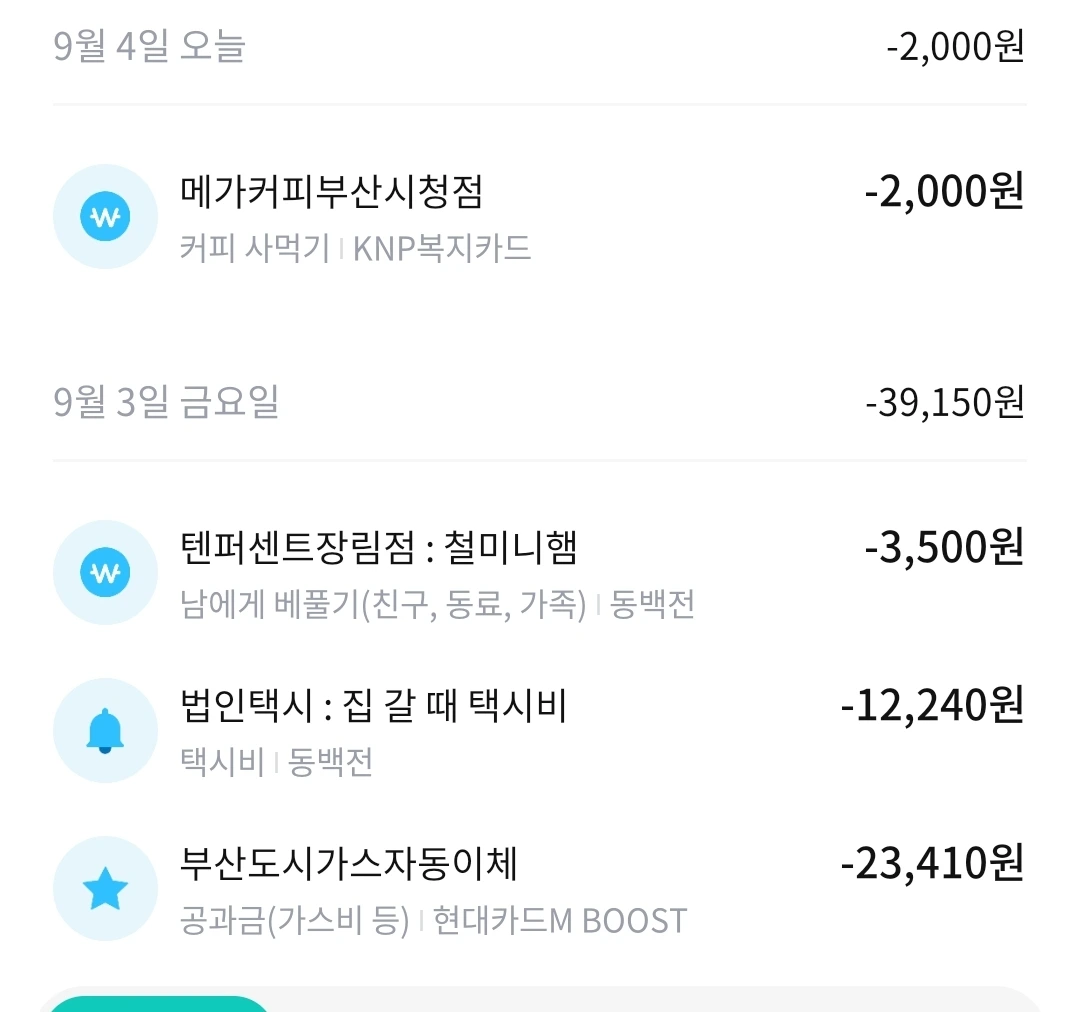Select the -23,410원 gas bill amount
This screenshot has height=1012, width=1080.
pyautogui.click(x=932, y=864)
